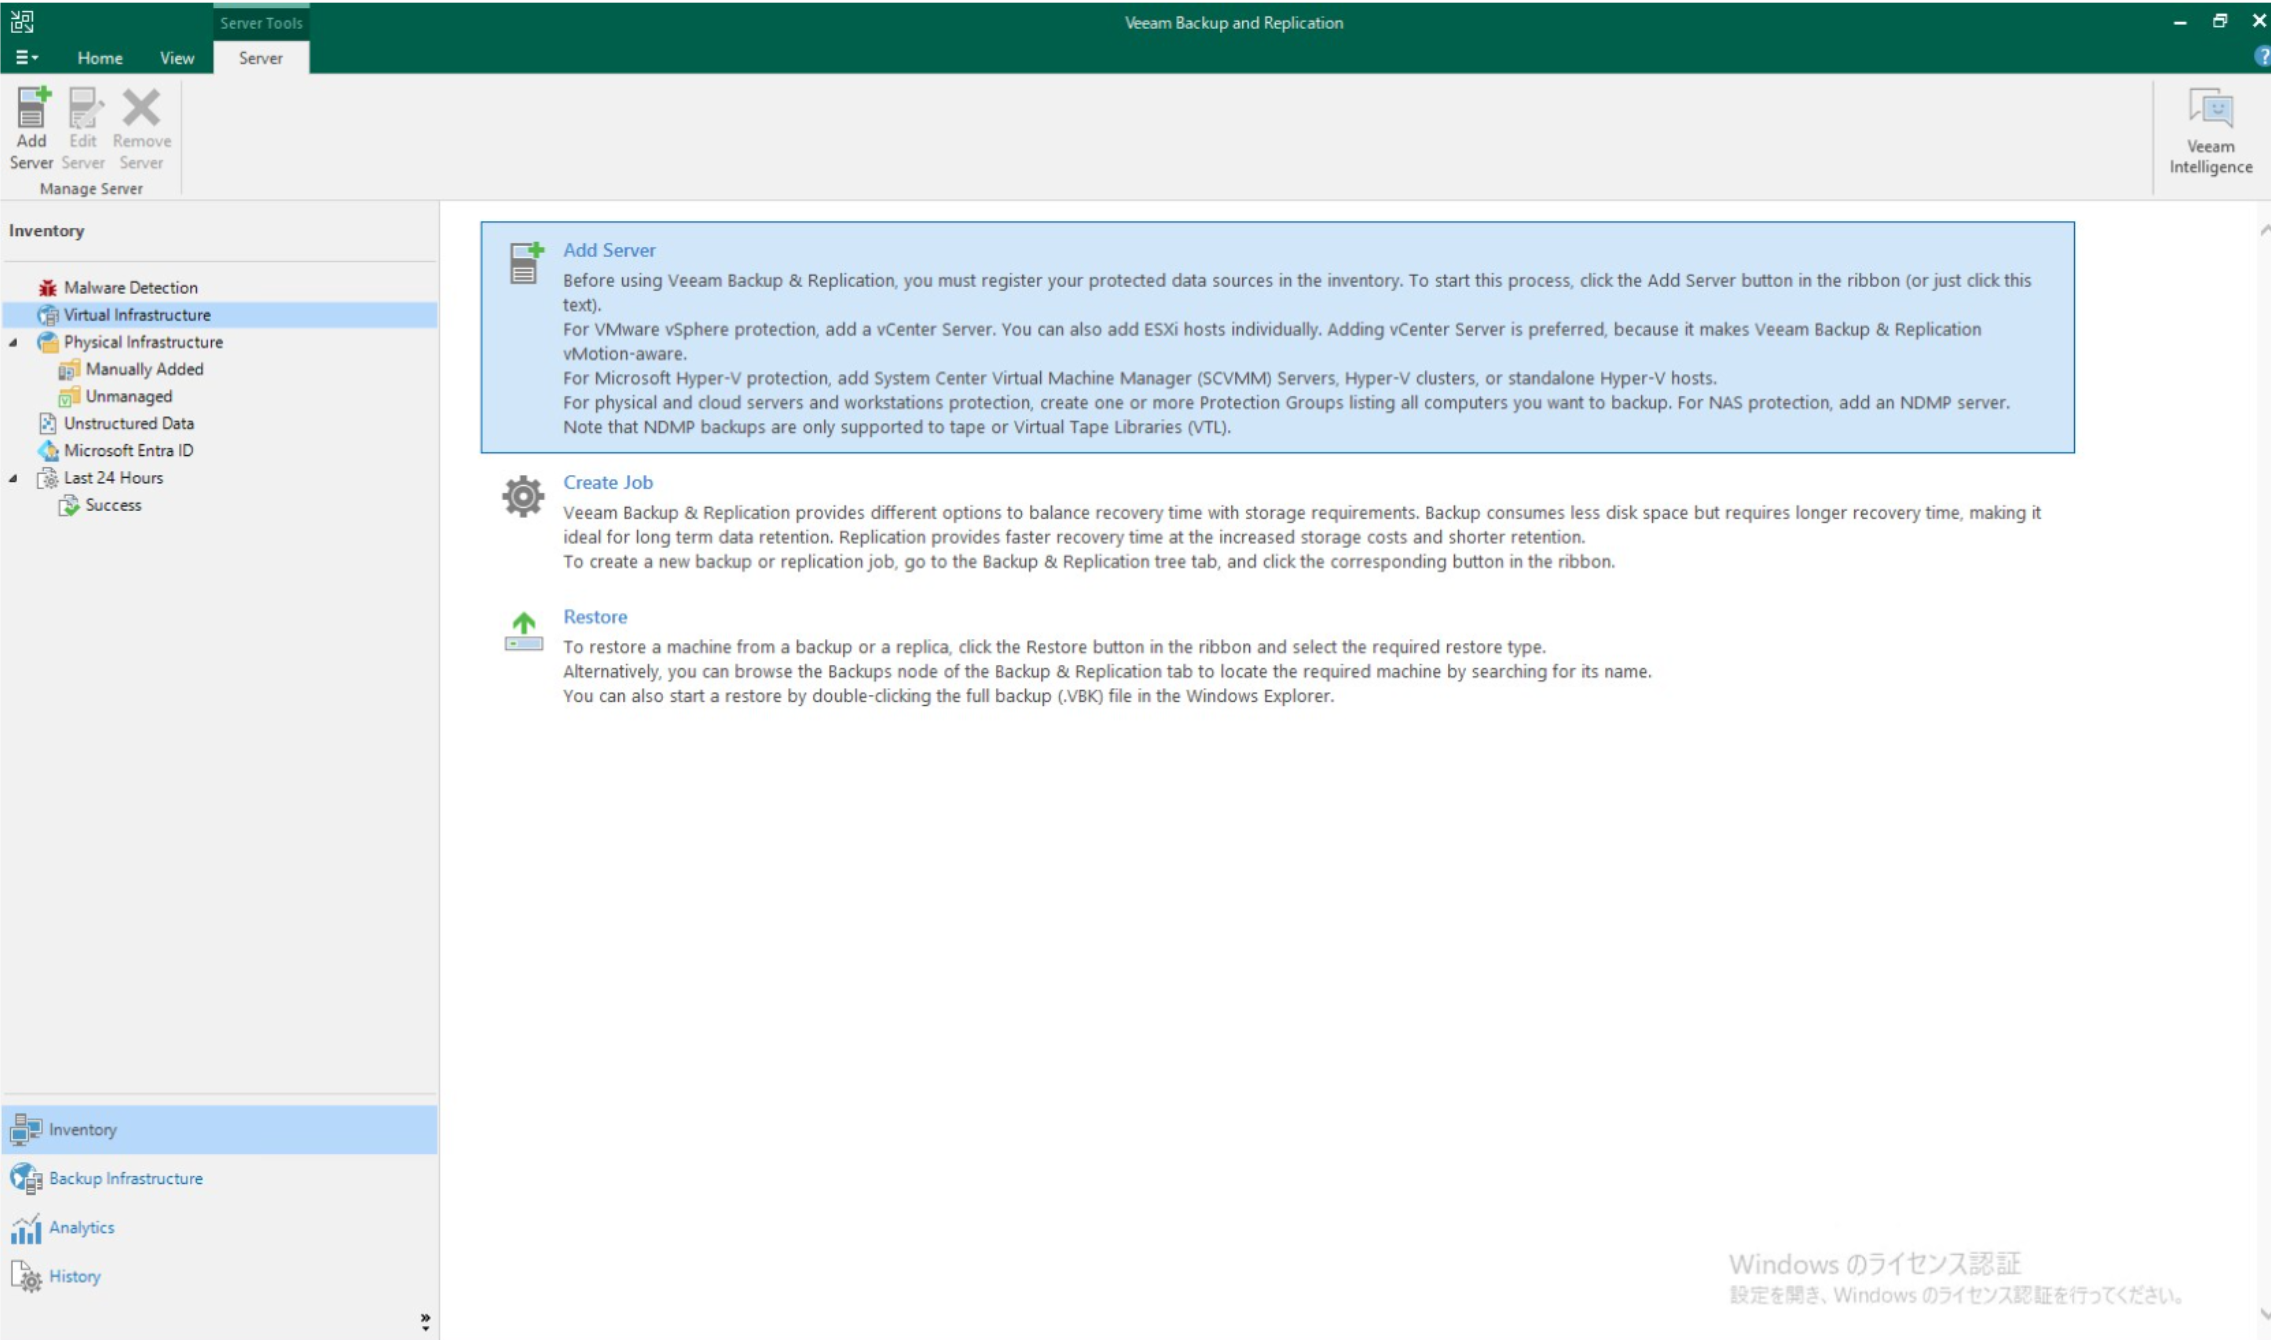Click the 'Manage Server' ribbon group label
This screenshot has width=2271, height=1340.
click(91, 189)
